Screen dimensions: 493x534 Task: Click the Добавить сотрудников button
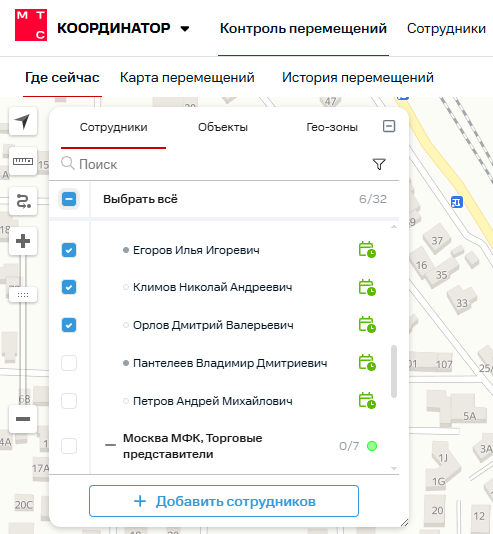click(x=224, y=501)
